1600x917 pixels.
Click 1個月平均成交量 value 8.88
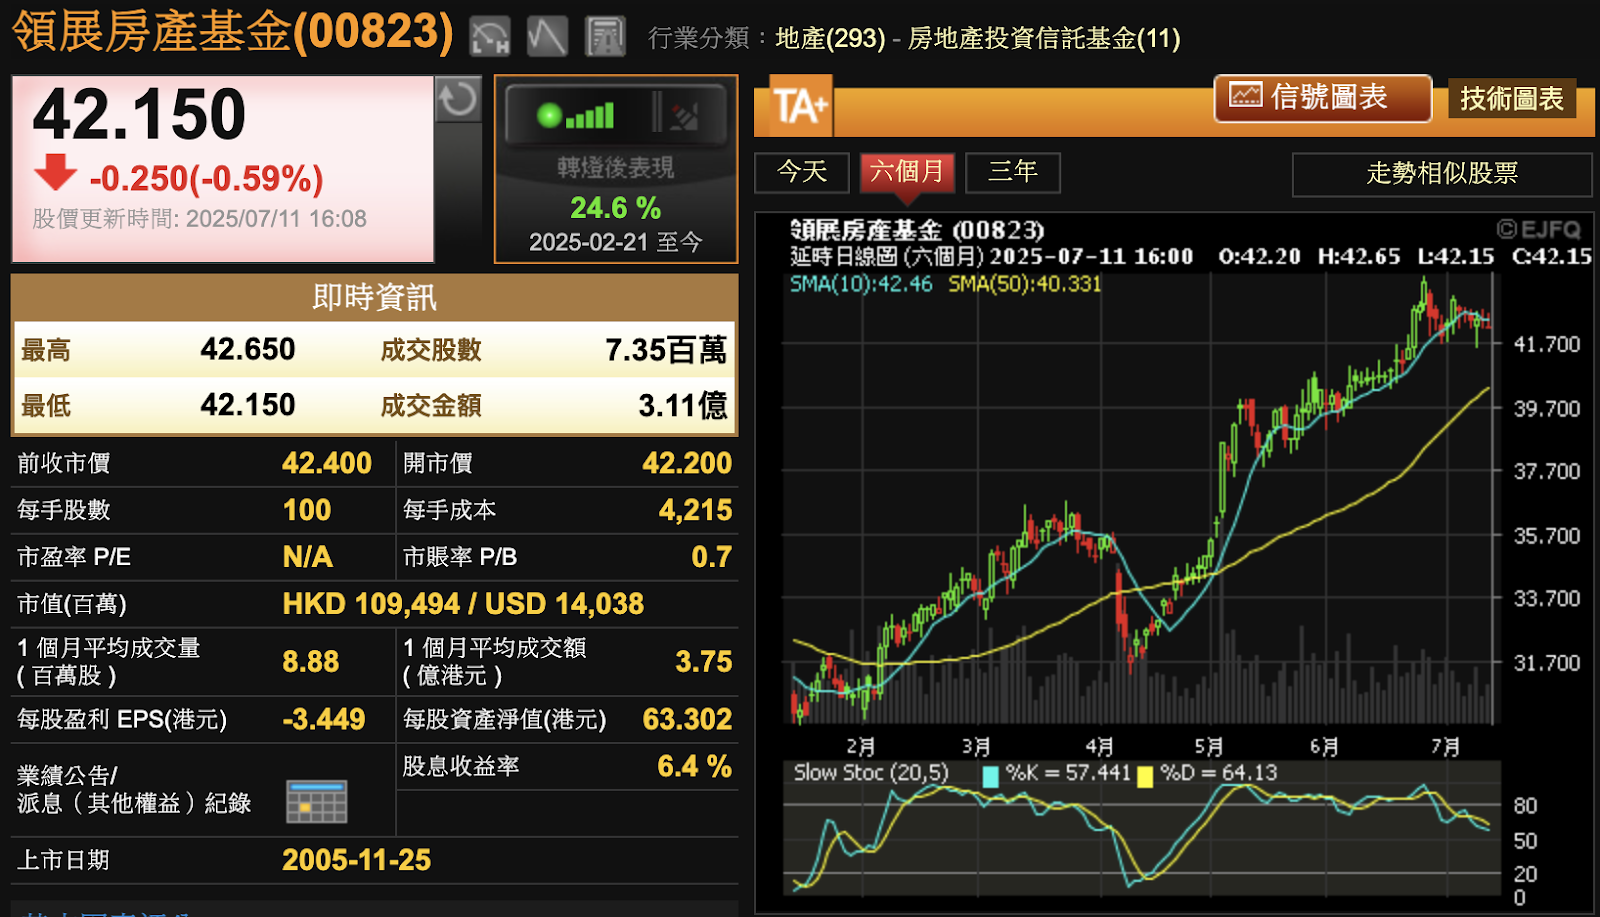pos(310,662)
